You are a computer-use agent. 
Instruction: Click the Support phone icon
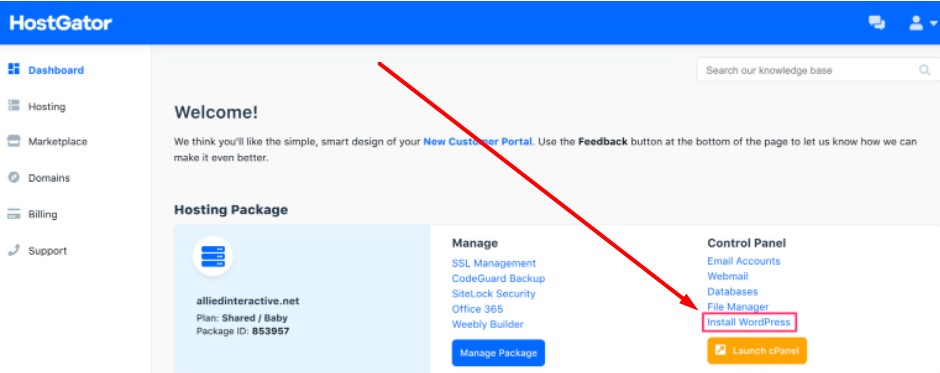point(14,250)
